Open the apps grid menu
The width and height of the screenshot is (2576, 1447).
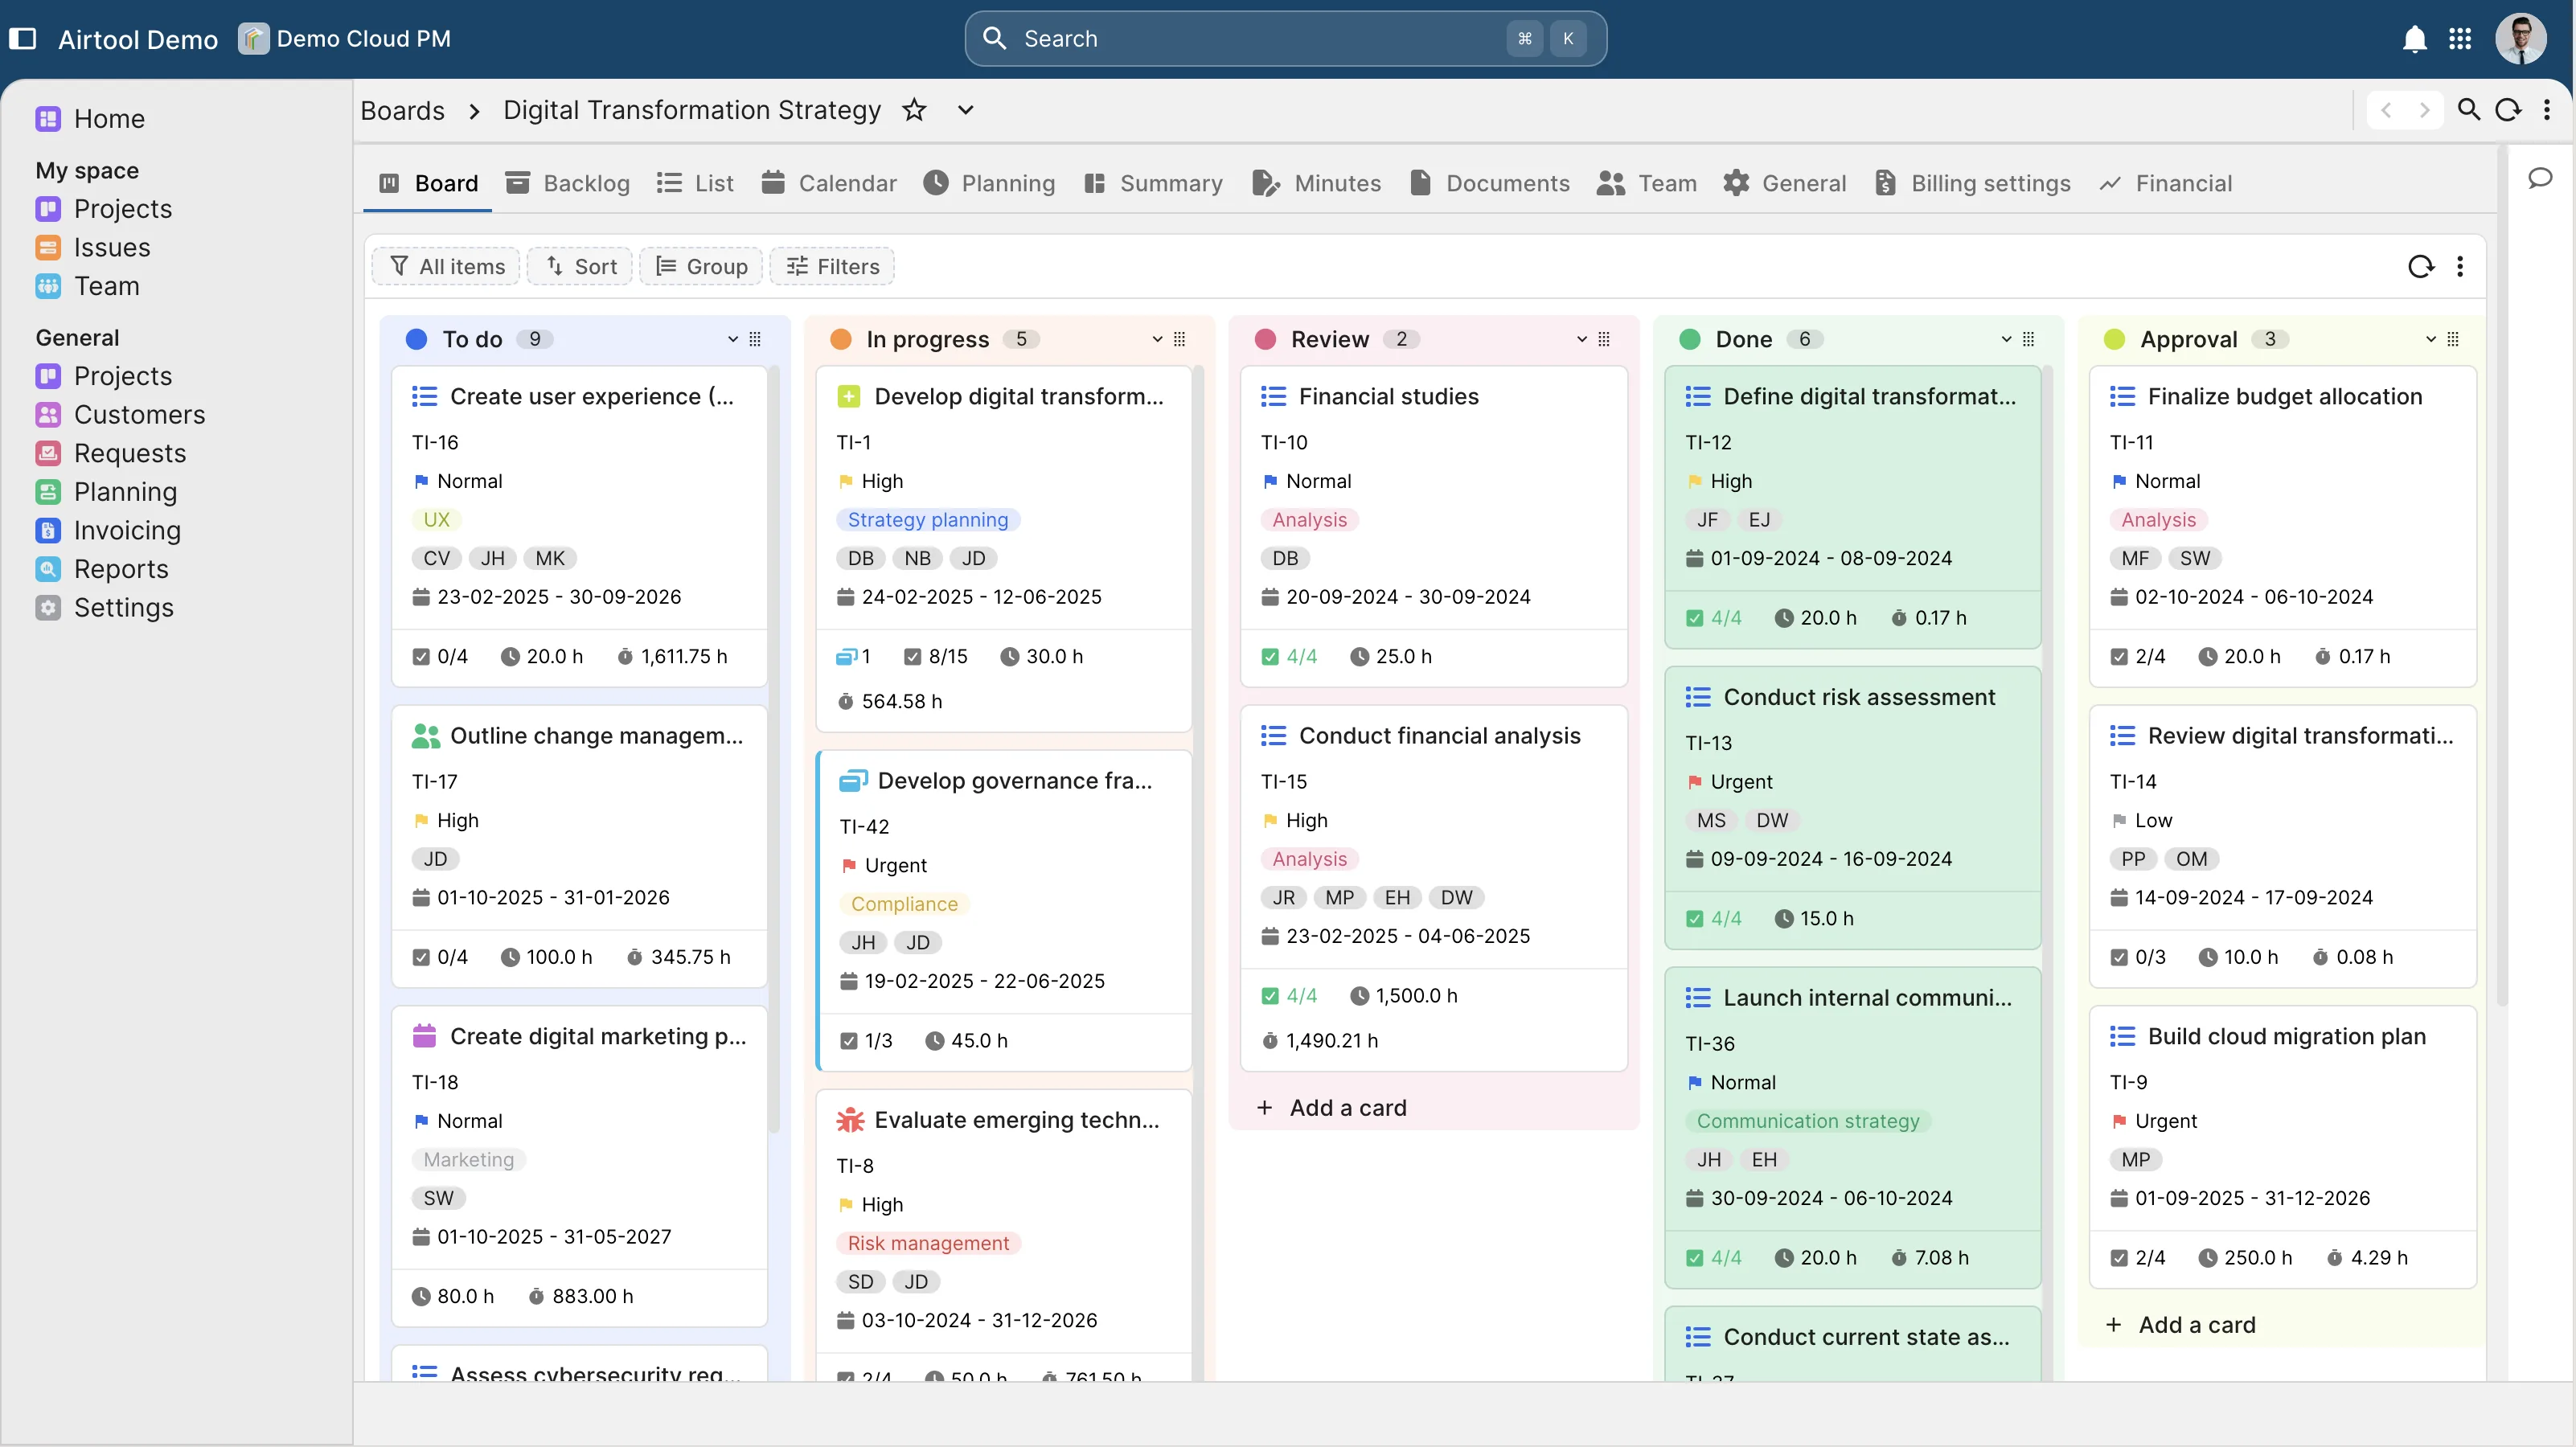[x=2460, y=39]
